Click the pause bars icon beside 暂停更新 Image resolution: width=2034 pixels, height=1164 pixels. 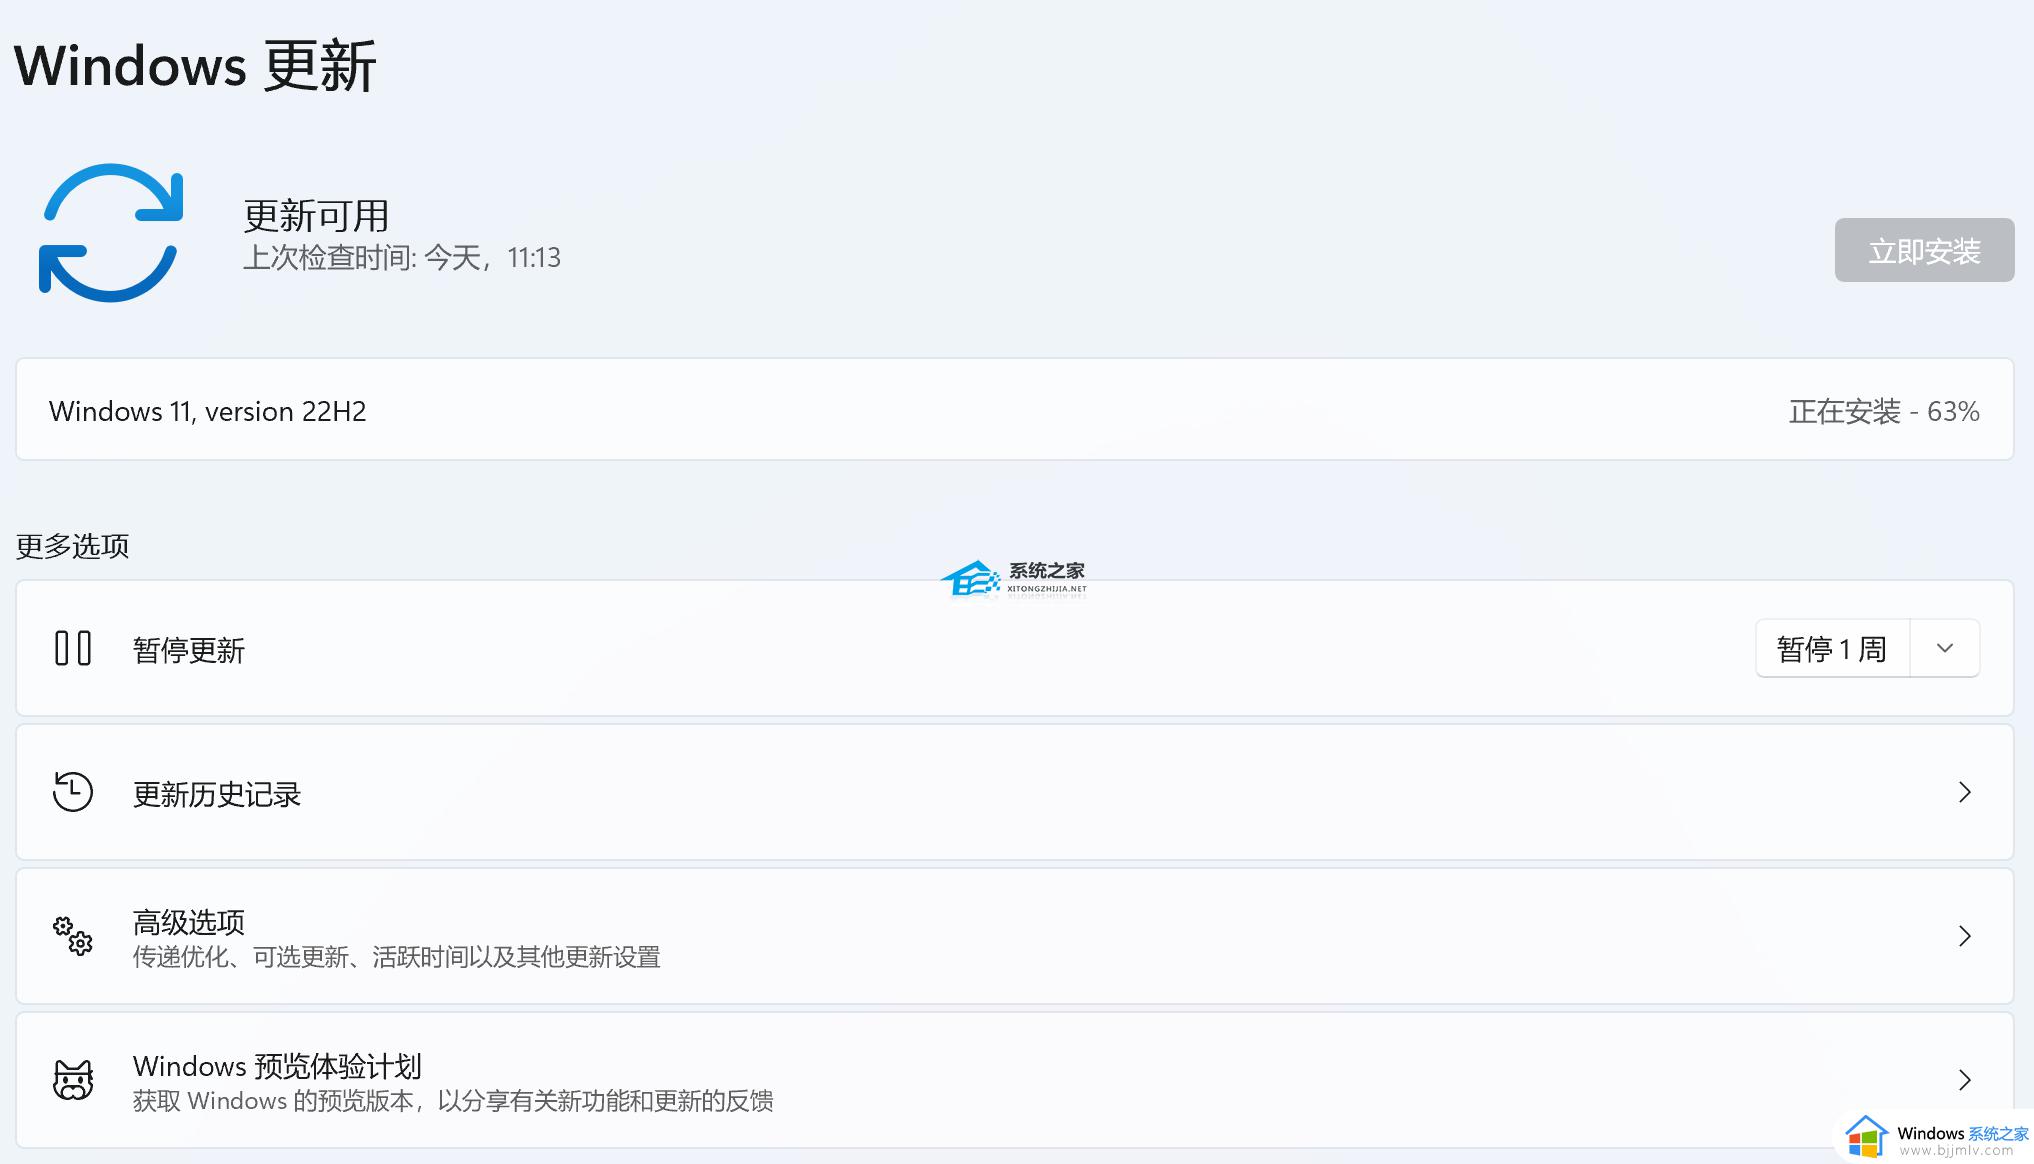(x=73, y=648)
